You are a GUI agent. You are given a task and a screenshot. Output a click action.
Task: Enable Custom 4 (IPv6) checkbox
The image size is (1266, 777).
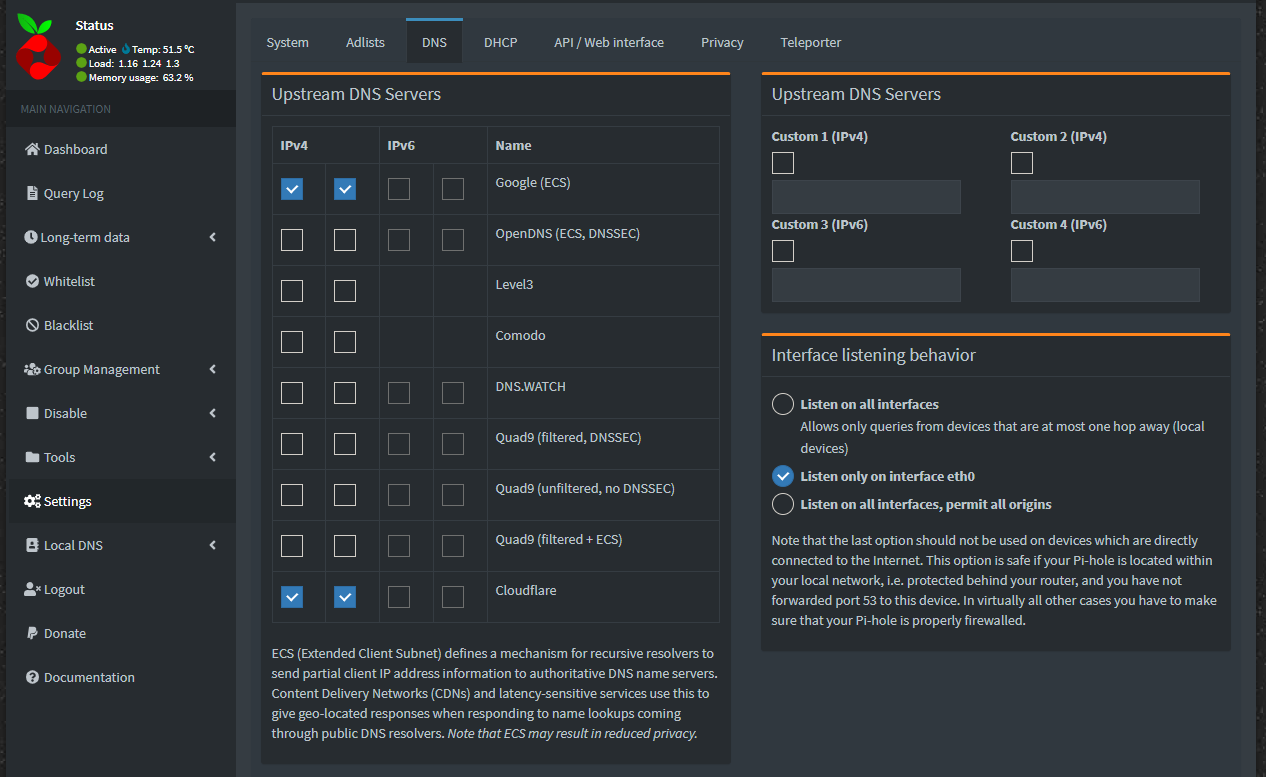pos(1022,251)
